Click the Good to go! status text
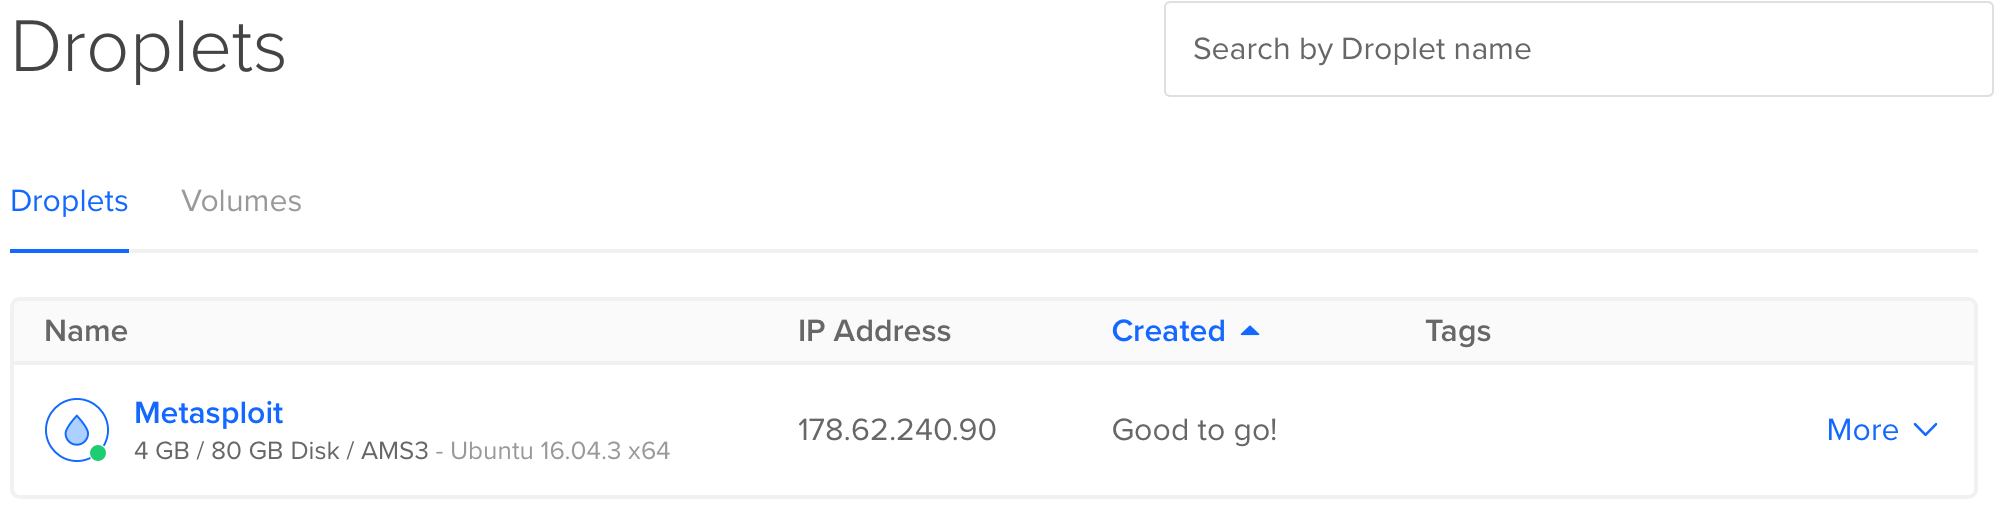Viewport: 2002px width, 507px height. tap(1195, 430)
